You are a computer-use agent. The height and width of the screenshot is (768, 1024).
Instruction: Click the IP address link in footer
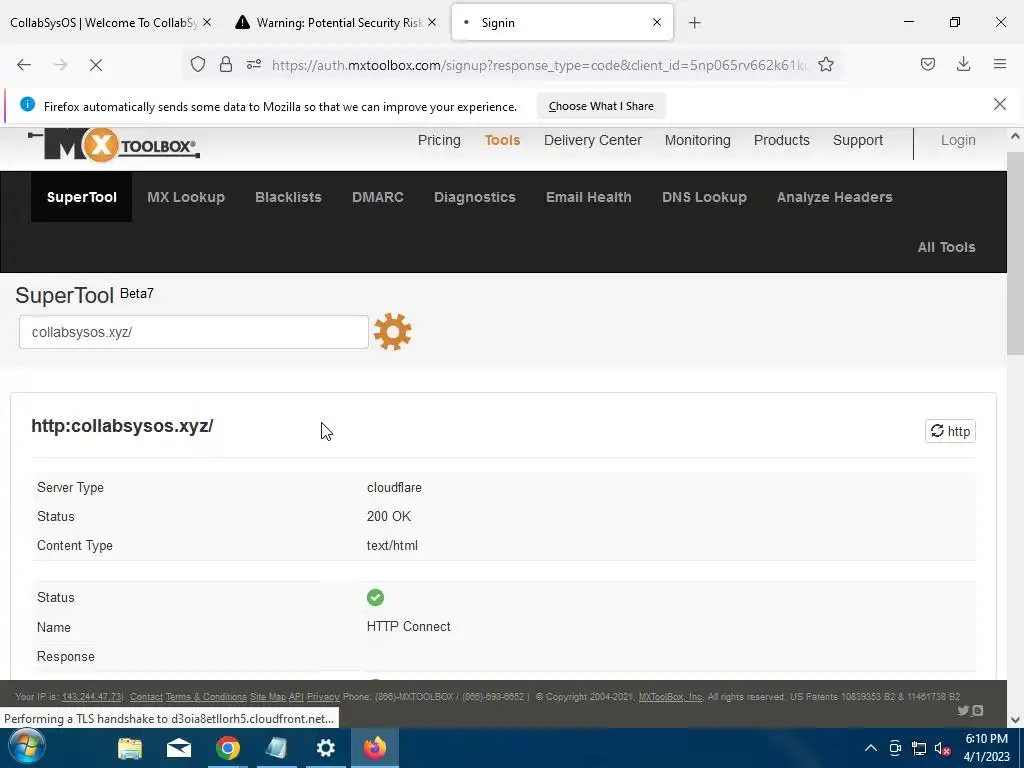pyautogui.click(x=91, y=697)
